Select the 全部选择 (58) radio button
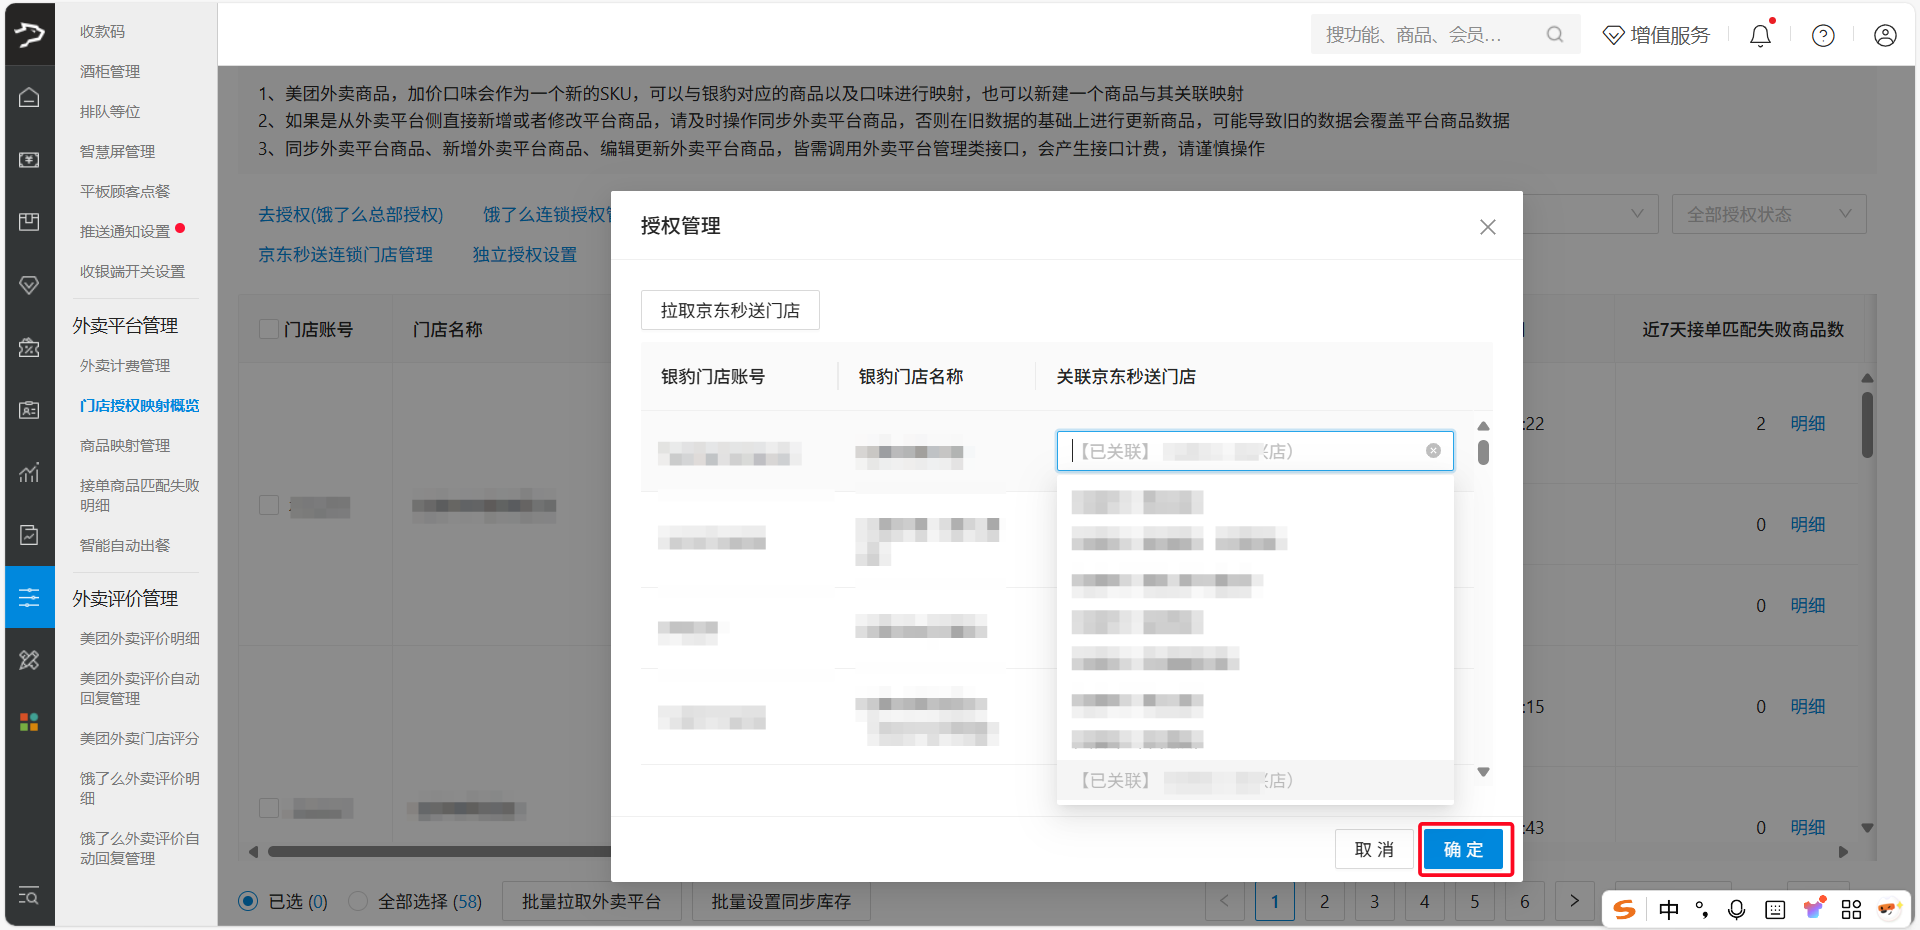Image resolution: width=1920 pixels, height=930 pixels. click(357, 901)
